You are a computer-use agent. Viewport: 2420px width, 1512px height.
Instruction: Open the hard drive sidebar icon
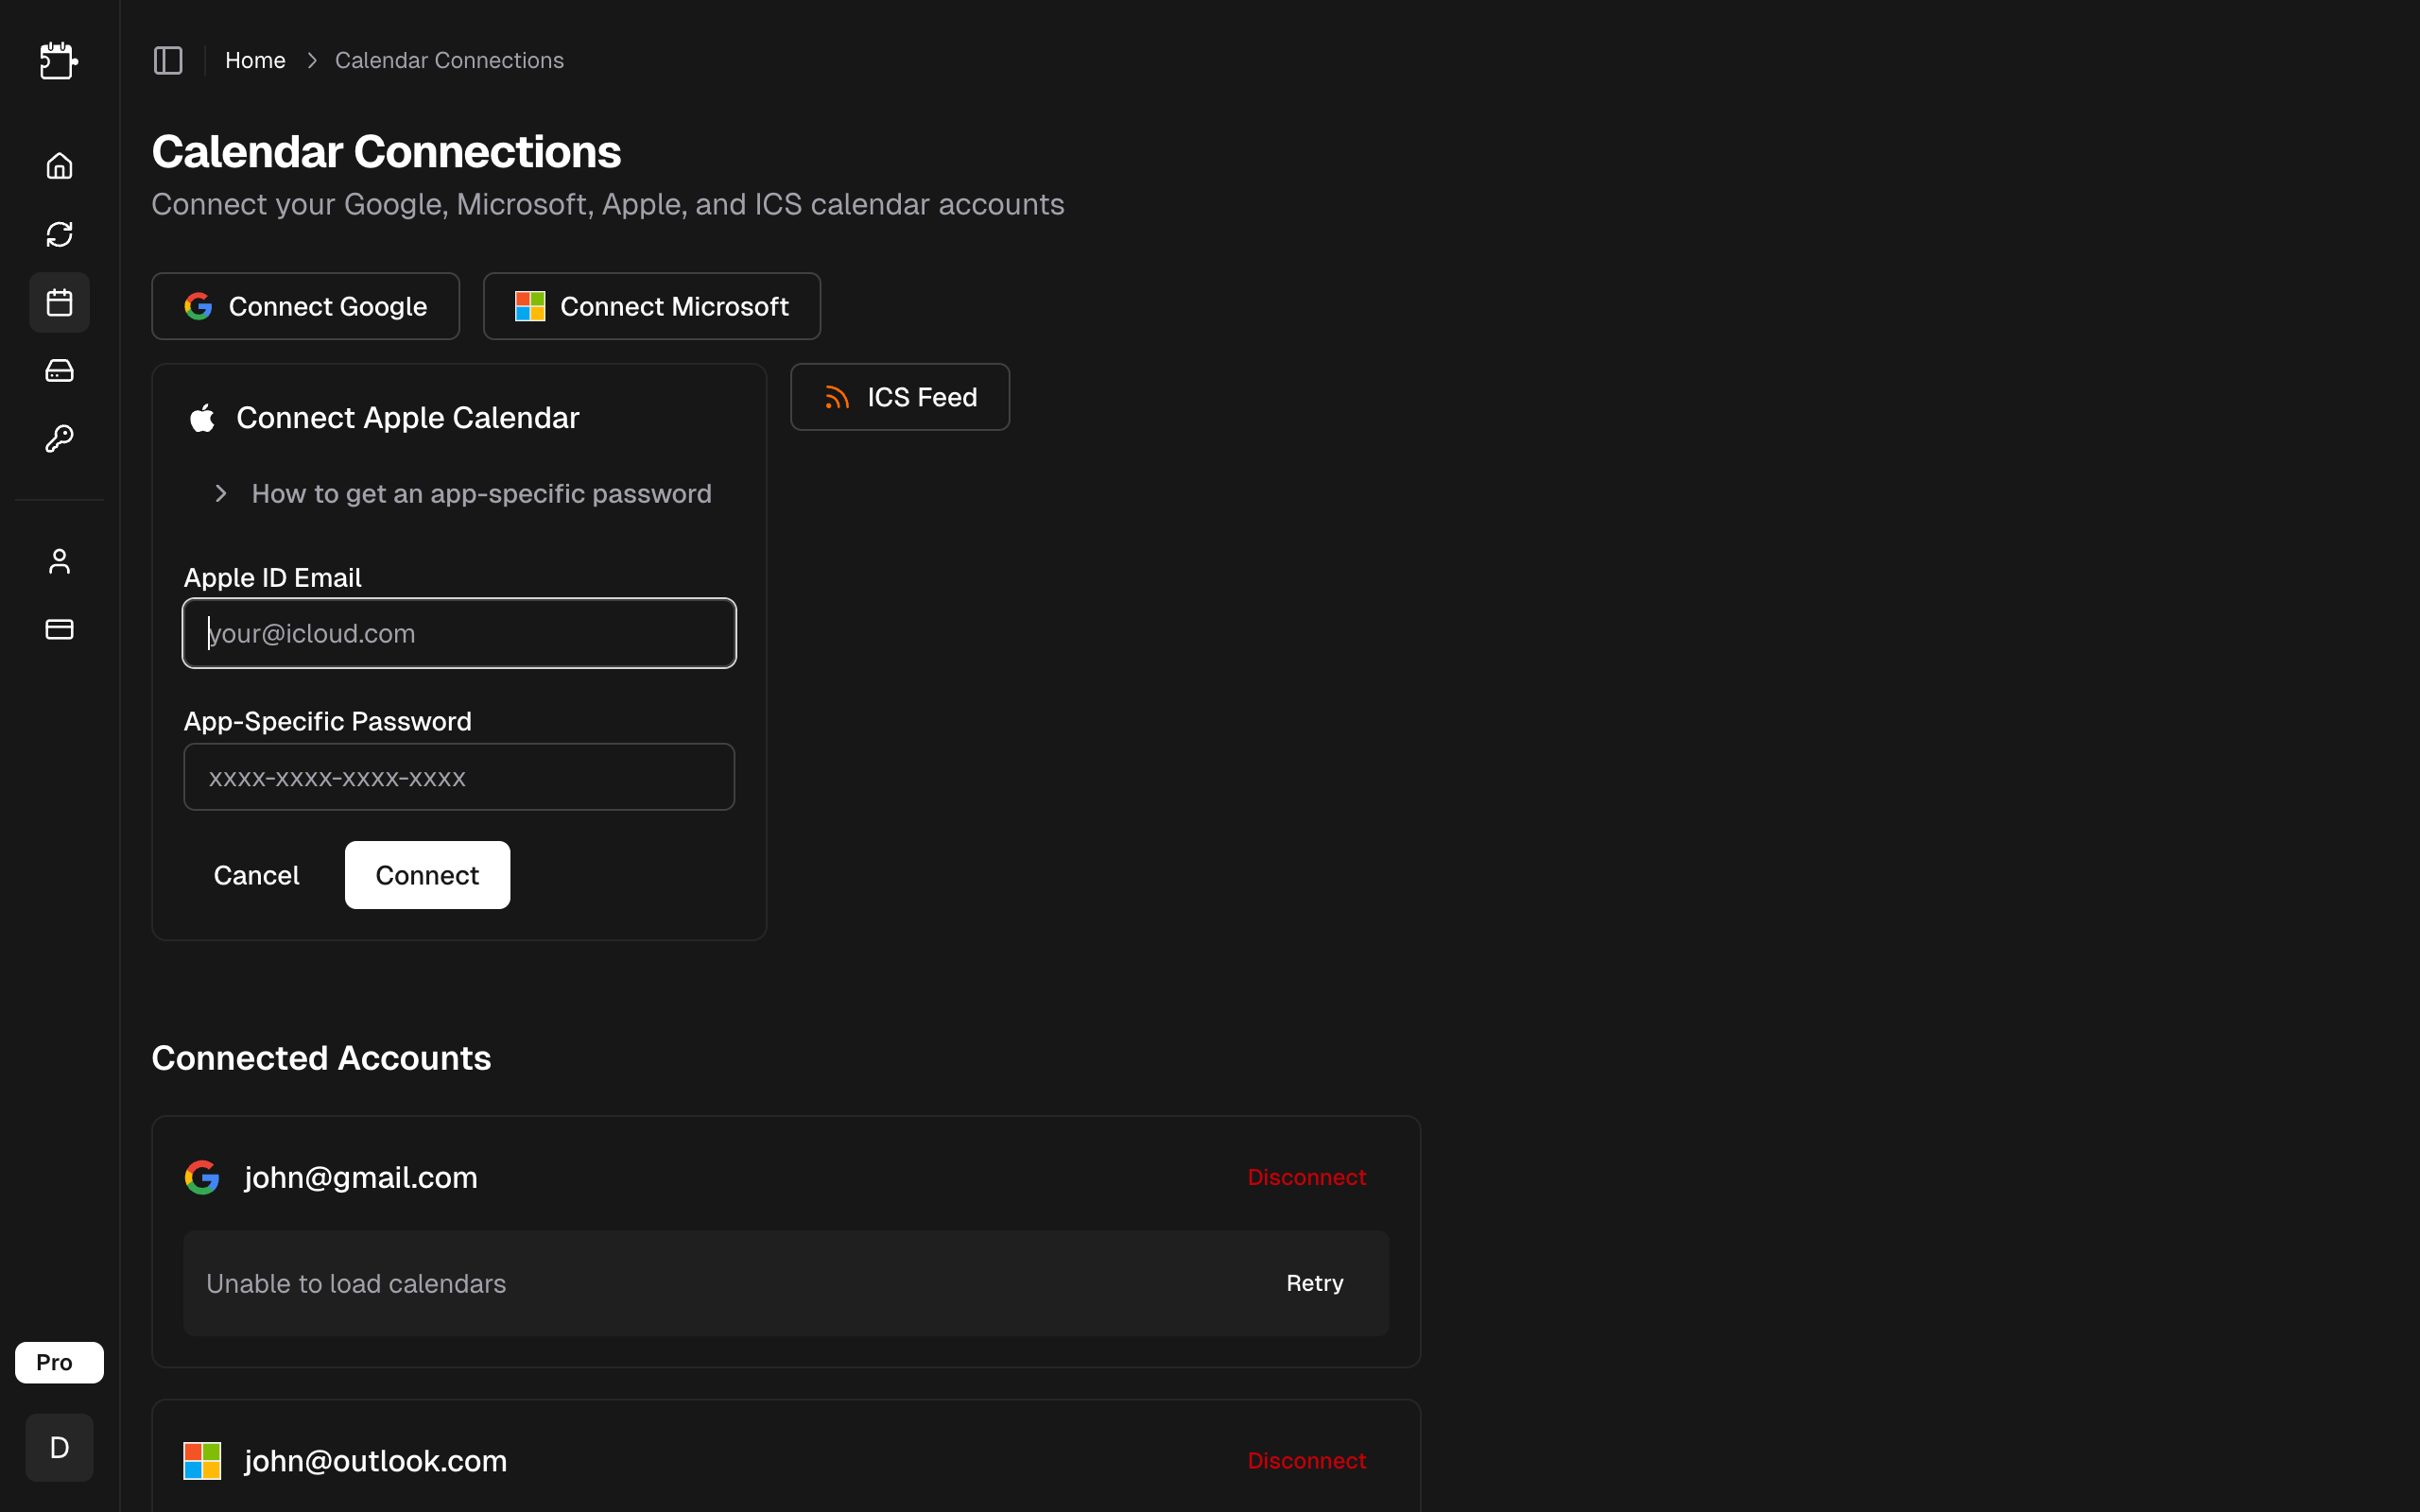click(x=59, y=371)
